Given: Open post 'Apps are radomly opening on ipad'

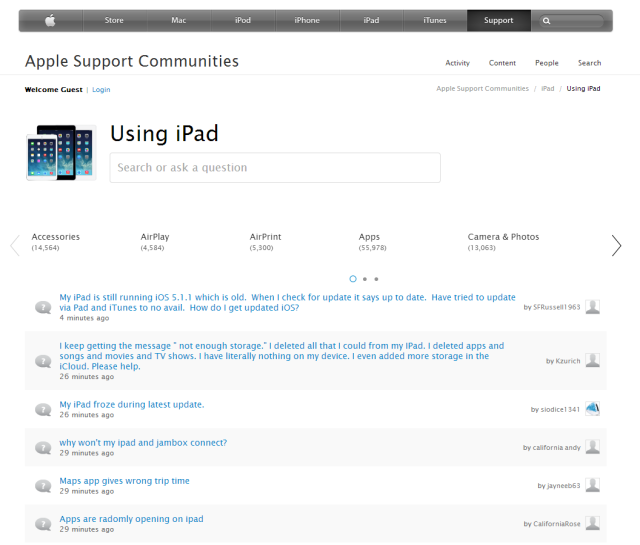Looking at the screenshot, I should (131, 519).
